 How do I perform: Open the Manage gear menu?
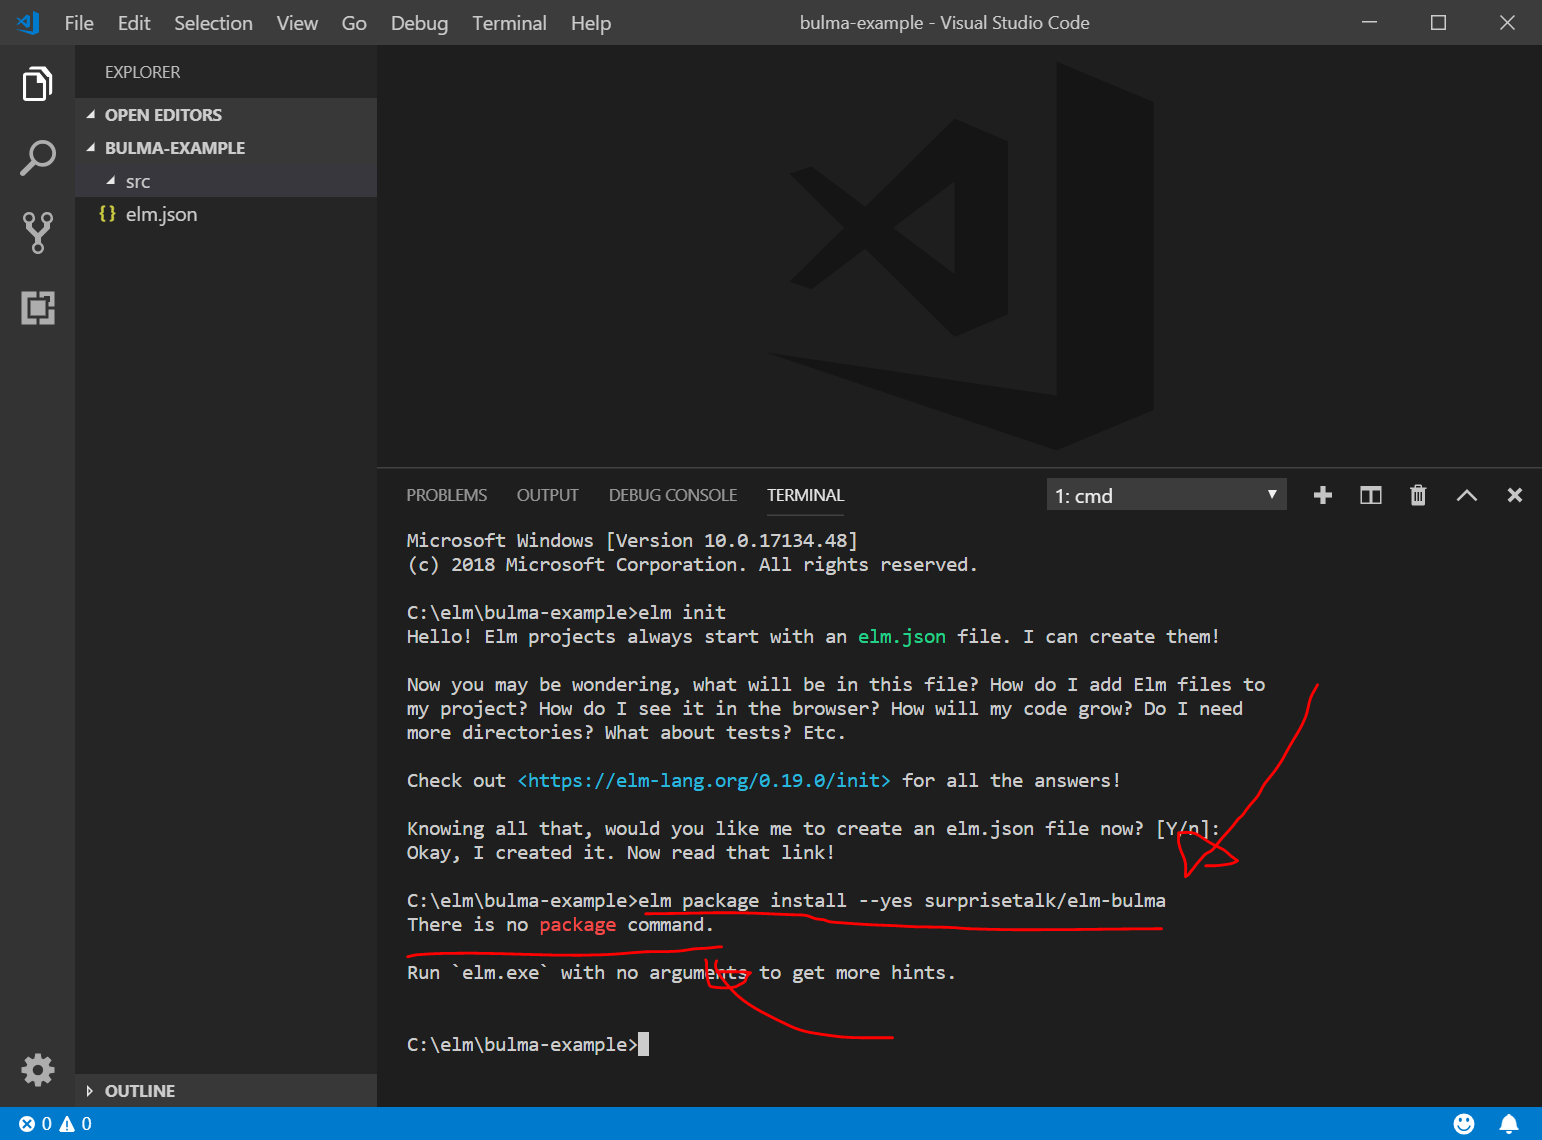[37, 1070]
